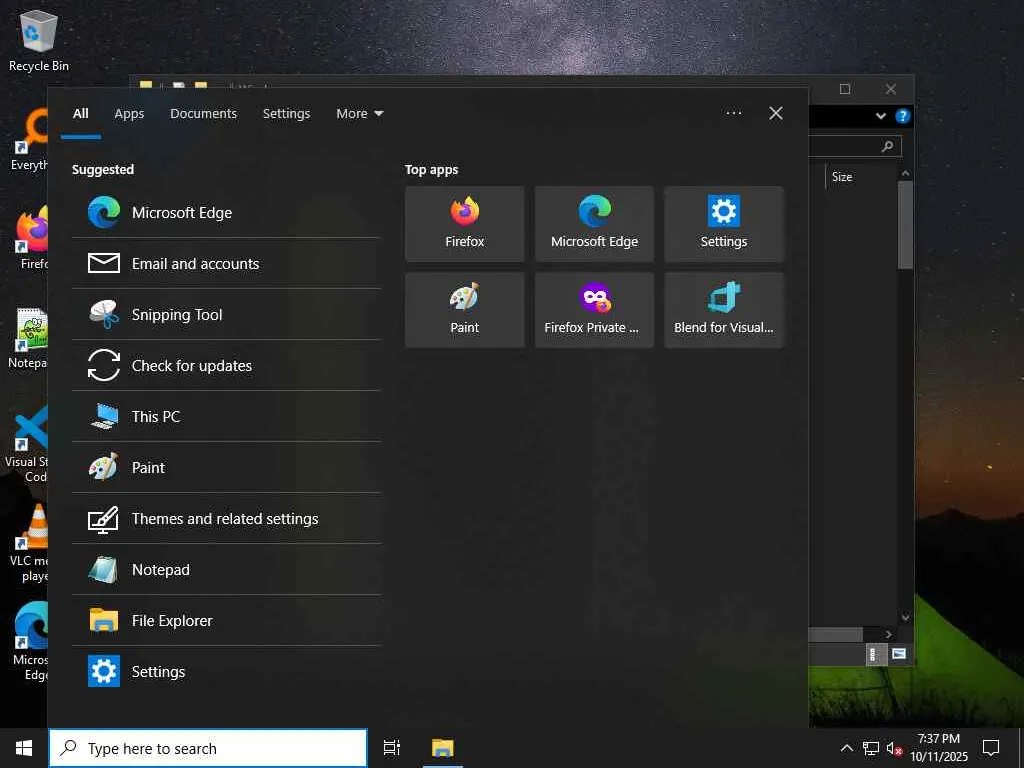Switch to the Settings search tab
The height and width of the screenshot is (768, 1024).
(x=286, y=114)
